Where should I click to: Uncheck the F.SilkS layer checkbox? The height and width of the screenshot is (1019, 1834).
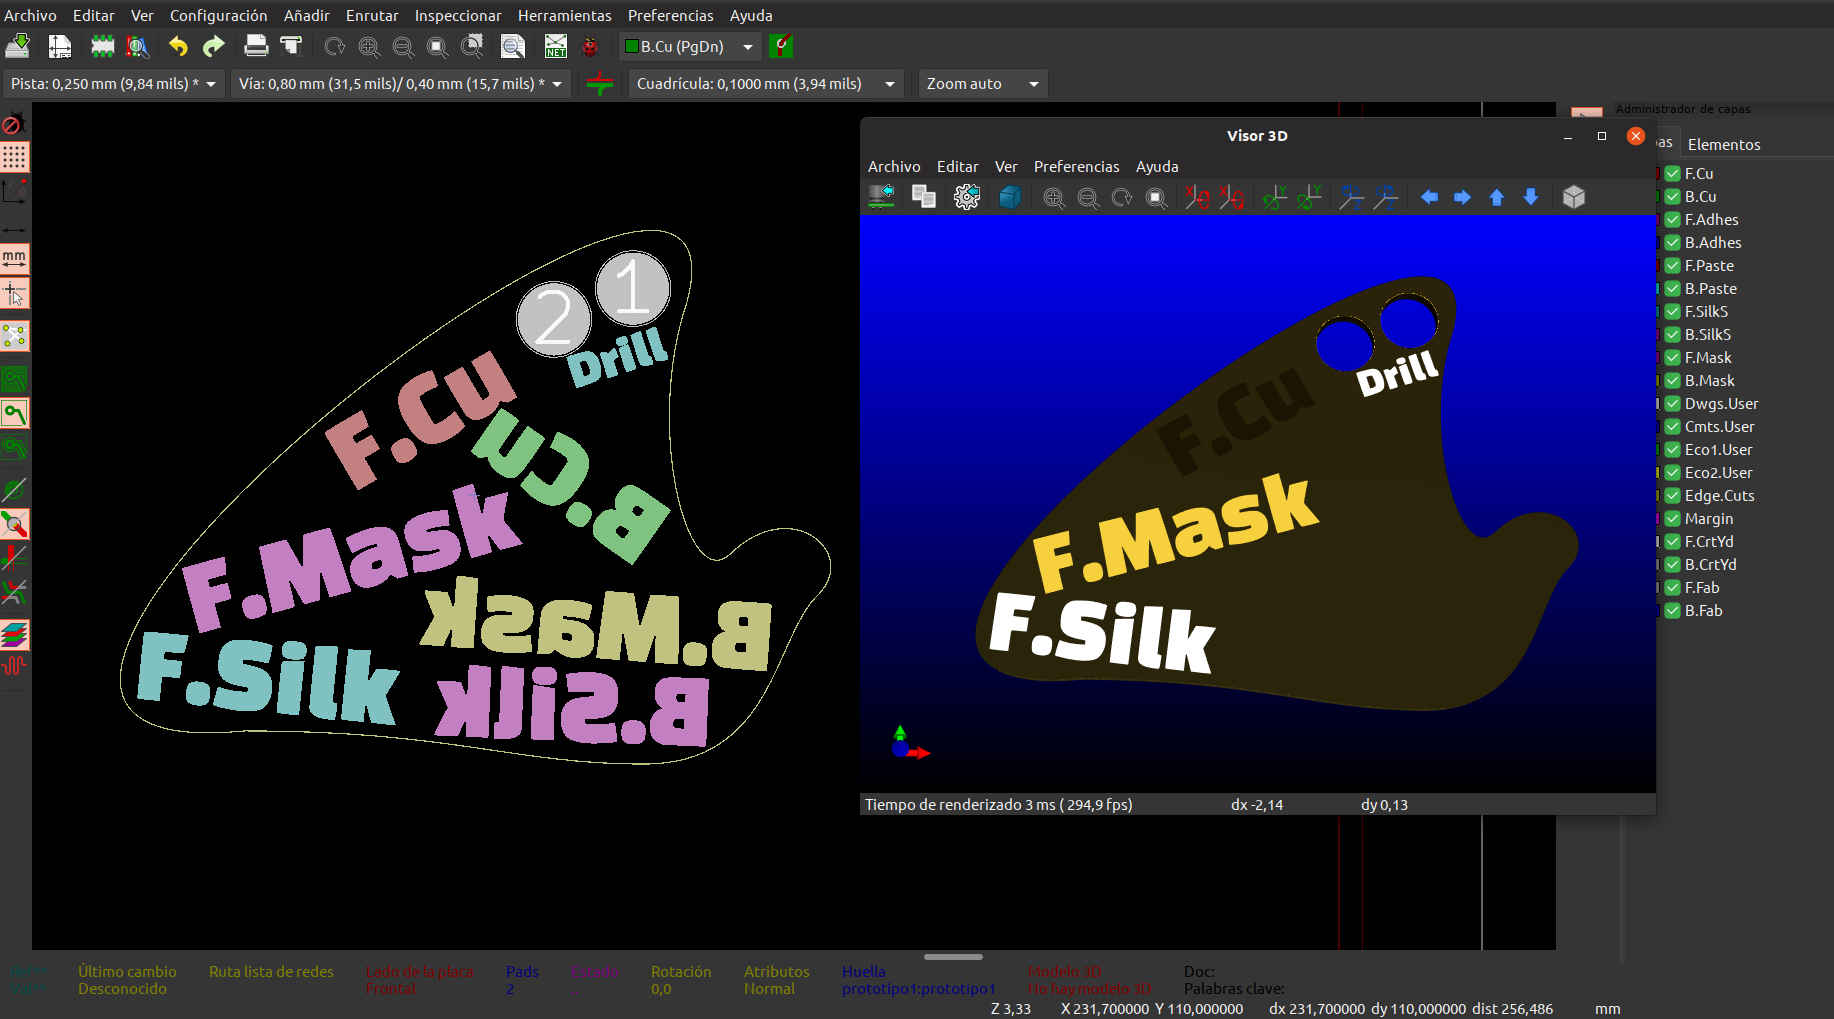[x=1672, y=312]
